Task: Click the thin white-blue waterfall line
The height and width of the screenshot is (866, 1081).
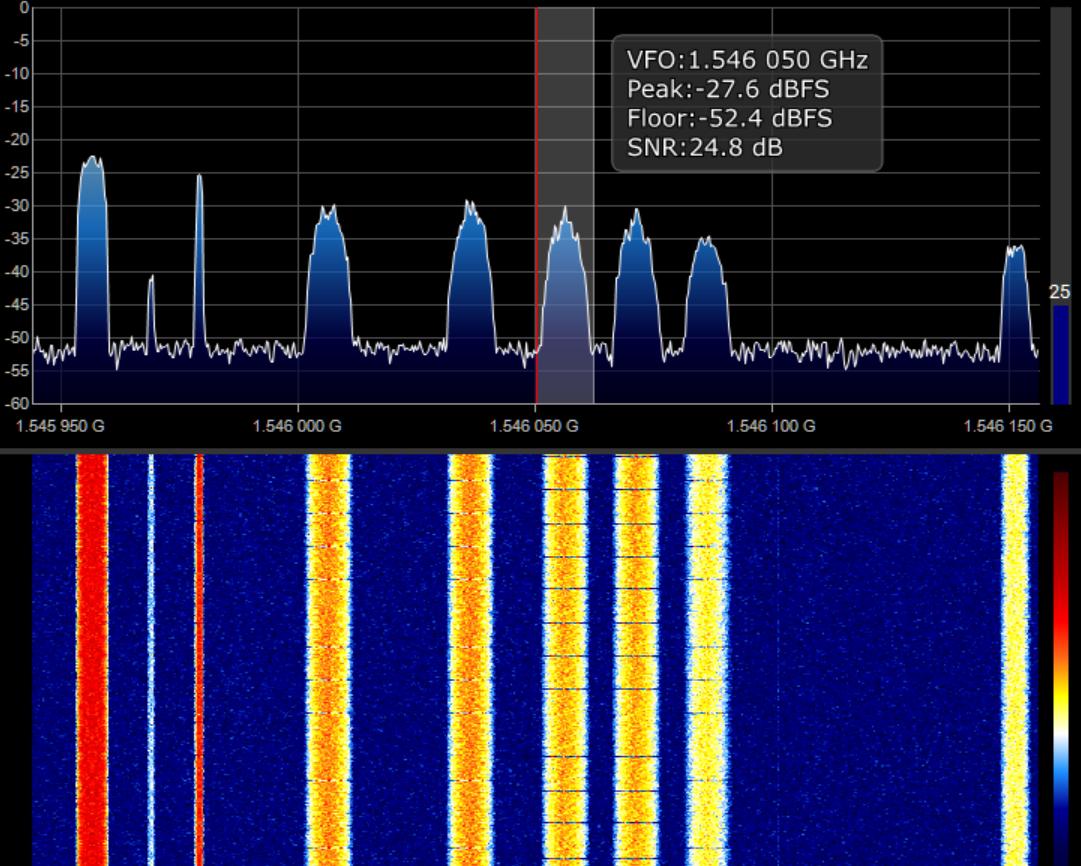Action: click(151, 659)
